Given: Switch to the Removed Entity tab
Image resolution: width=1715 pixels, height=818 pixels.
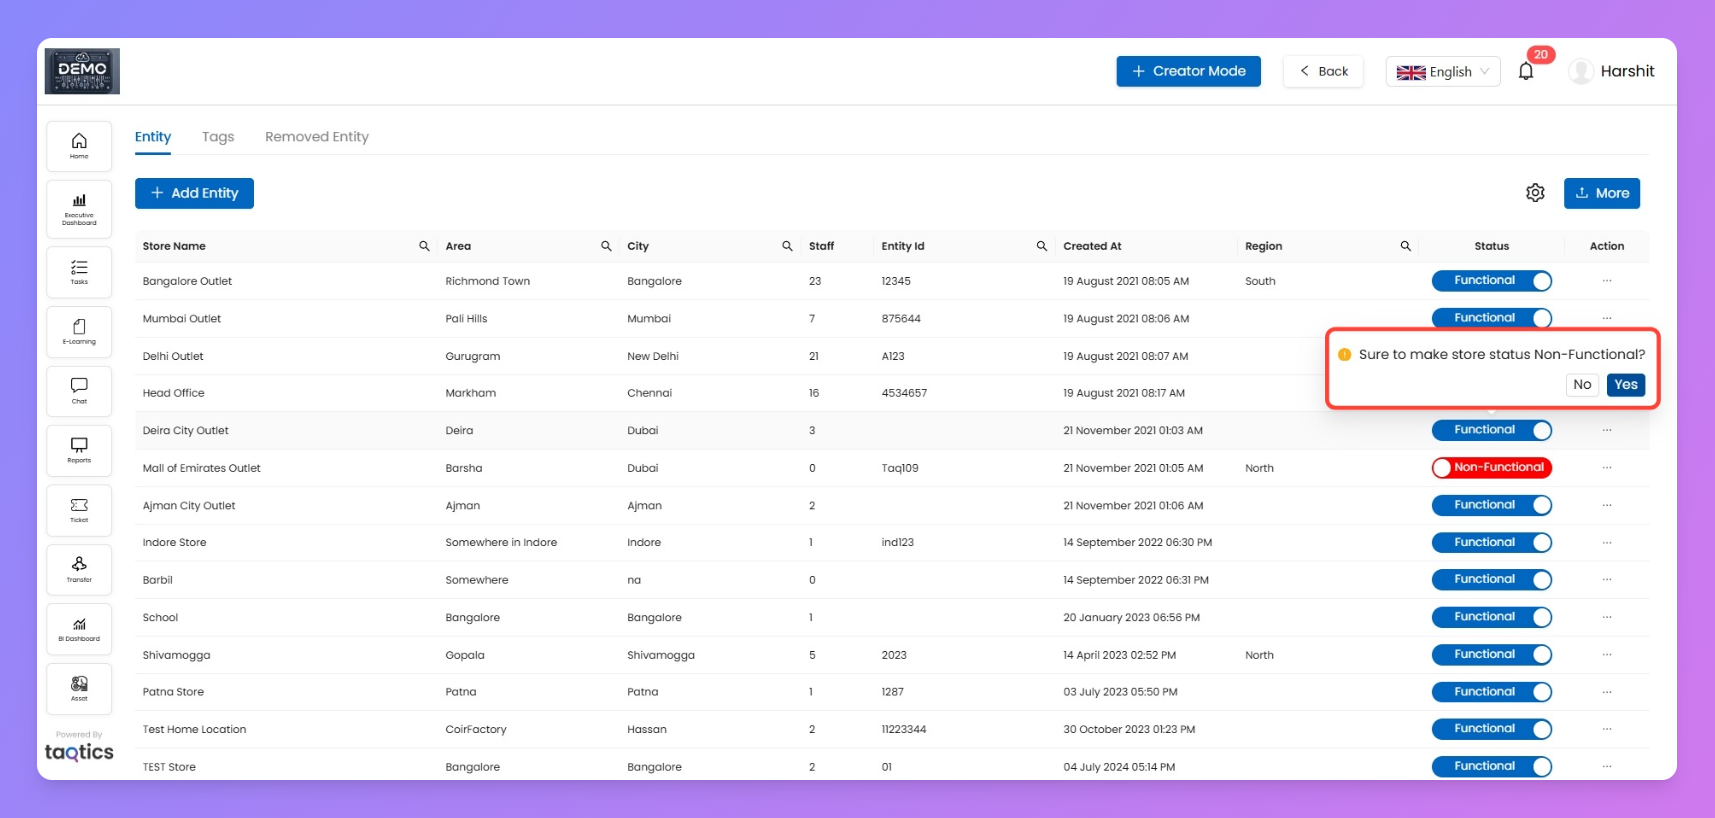Looking at the screenshot, I should pos(316,137).
